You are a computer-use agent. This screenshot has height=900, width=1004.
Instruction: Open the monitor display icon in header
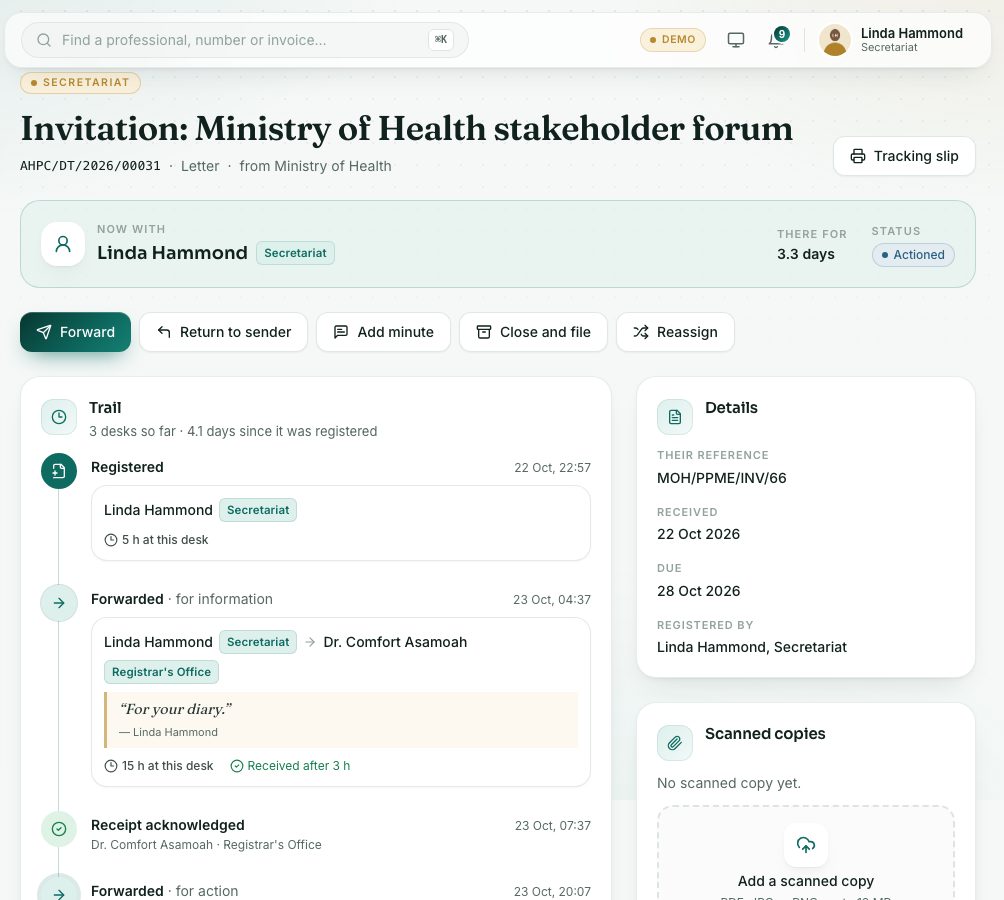pyautogui.click(x=736, y=40)
